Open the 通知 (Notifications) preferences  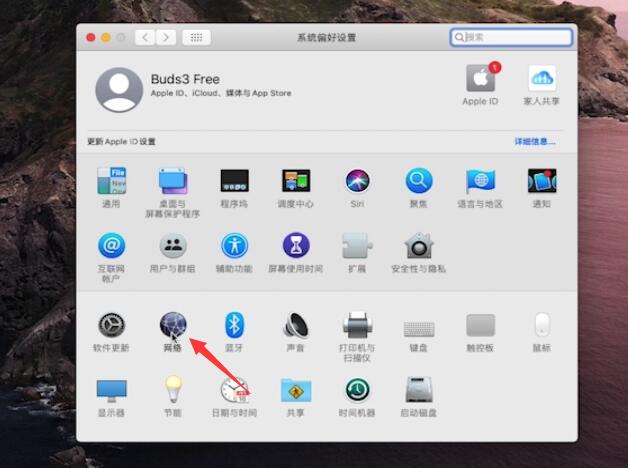(x=541, y=181)
